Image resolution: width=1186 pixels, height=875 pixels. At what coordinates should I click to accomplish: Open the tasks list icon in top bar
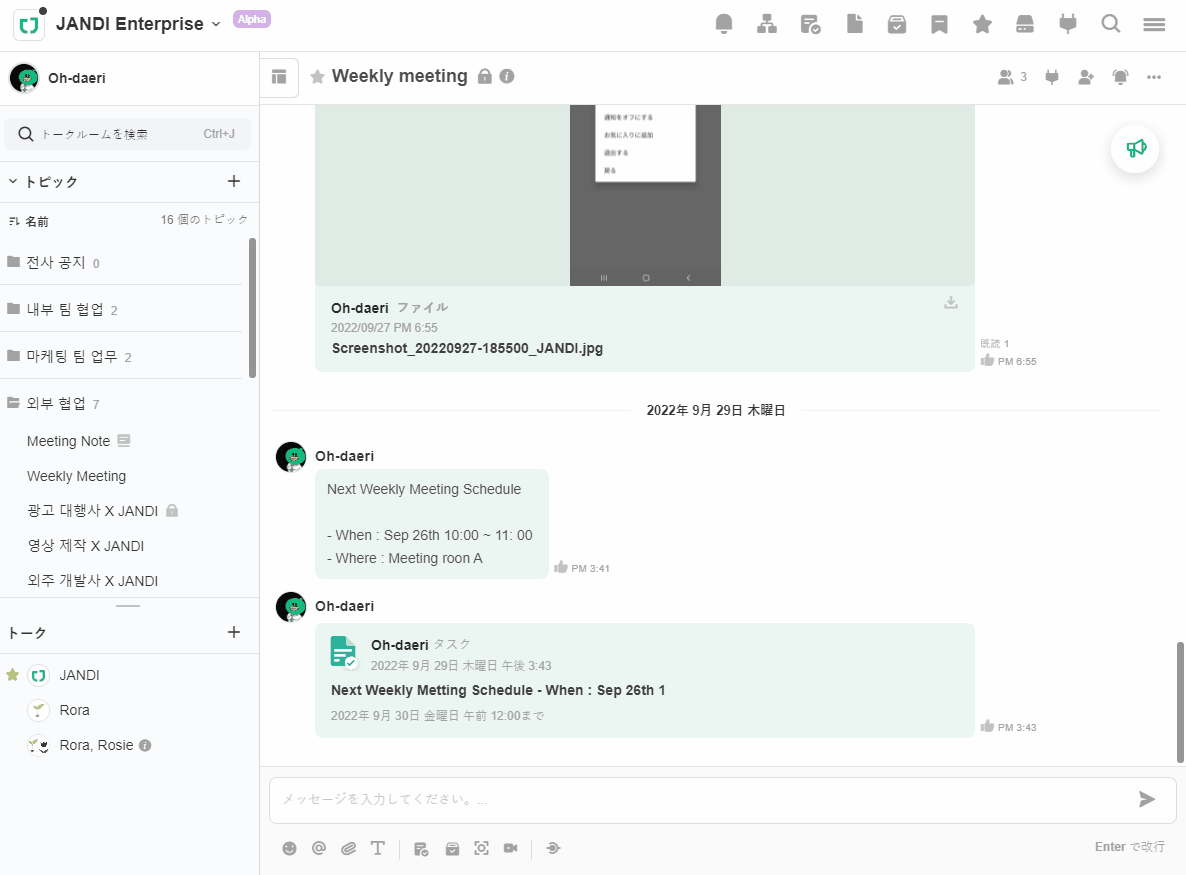coord(810,24)
